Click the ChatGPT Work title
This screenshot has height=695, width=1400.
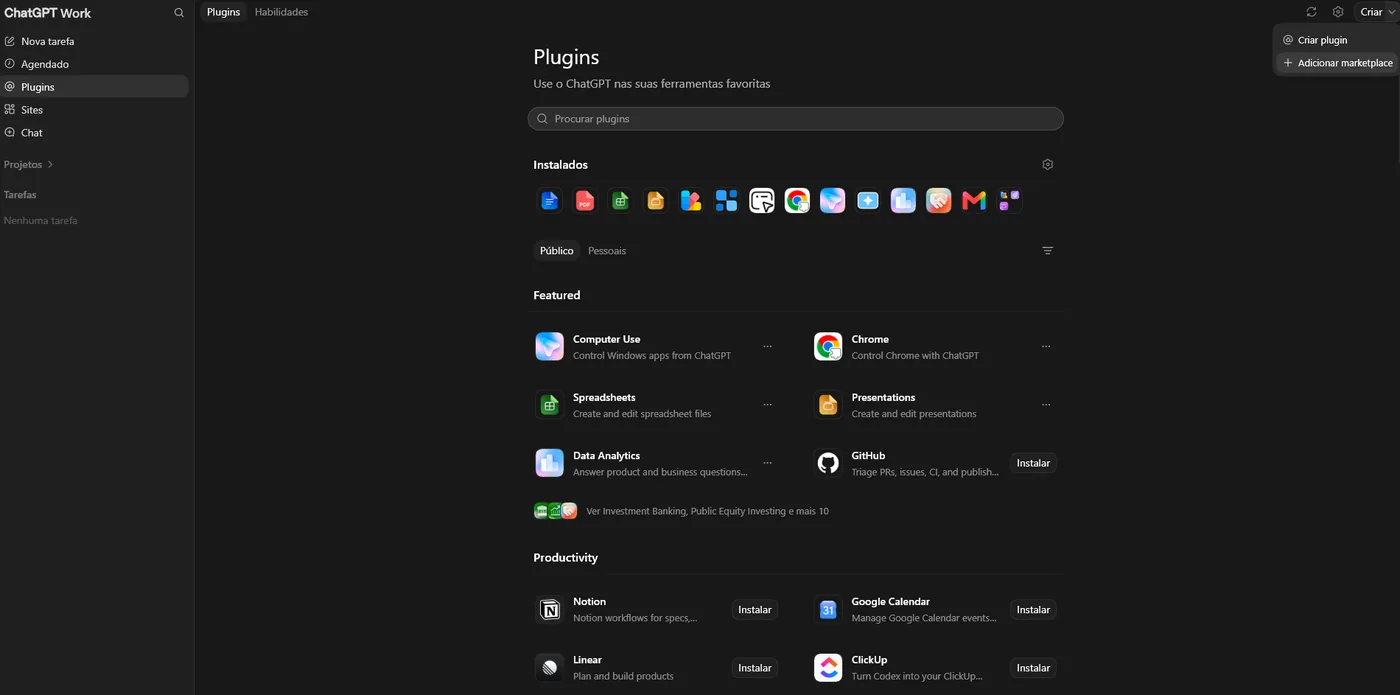[48, 13]
